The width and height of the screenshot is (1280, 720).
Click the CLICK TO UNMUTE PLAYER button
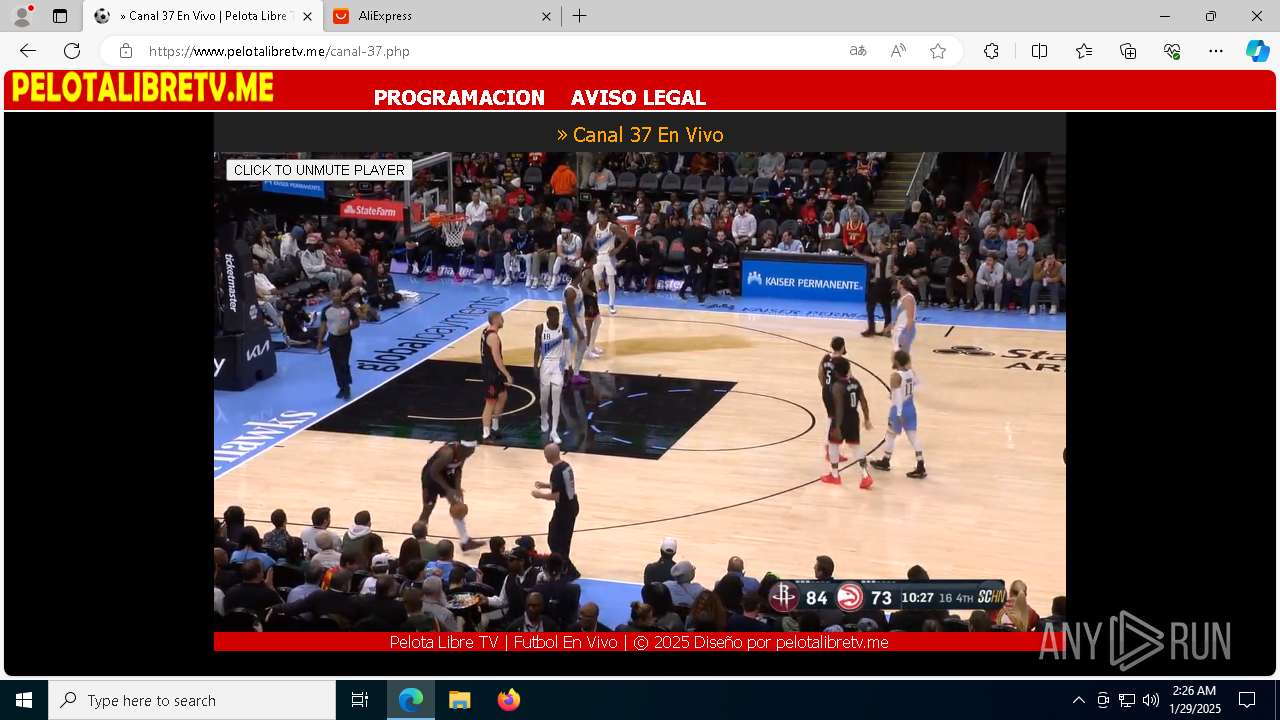[319, 170]
